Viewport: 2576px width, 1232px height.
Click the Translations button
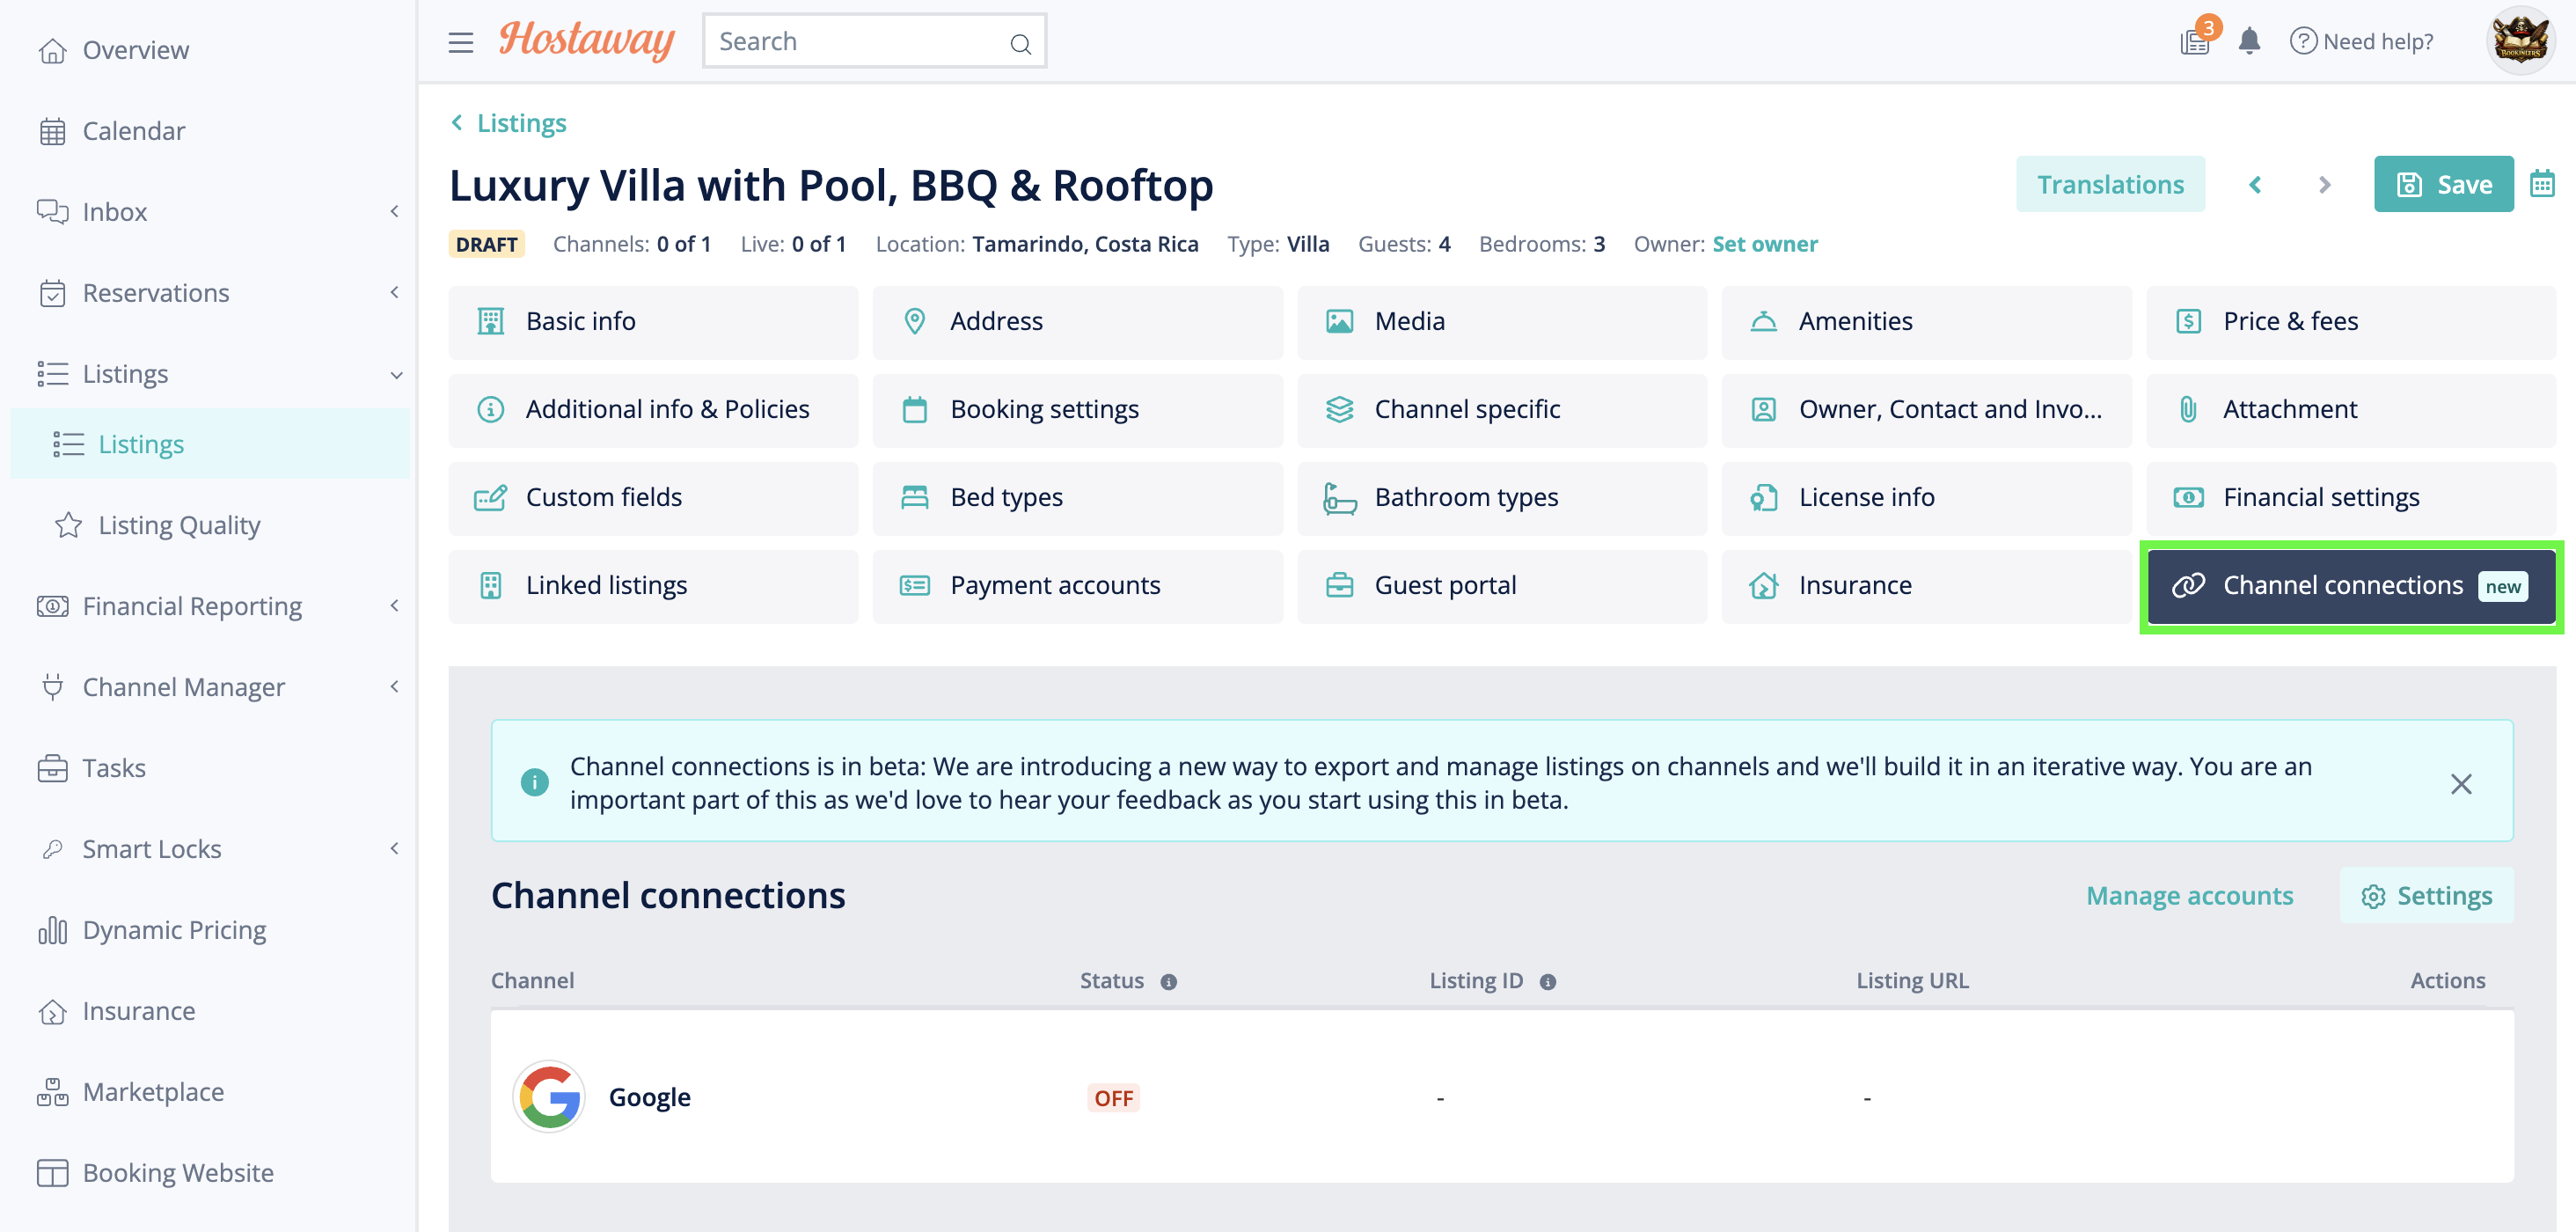point(2110,184)
